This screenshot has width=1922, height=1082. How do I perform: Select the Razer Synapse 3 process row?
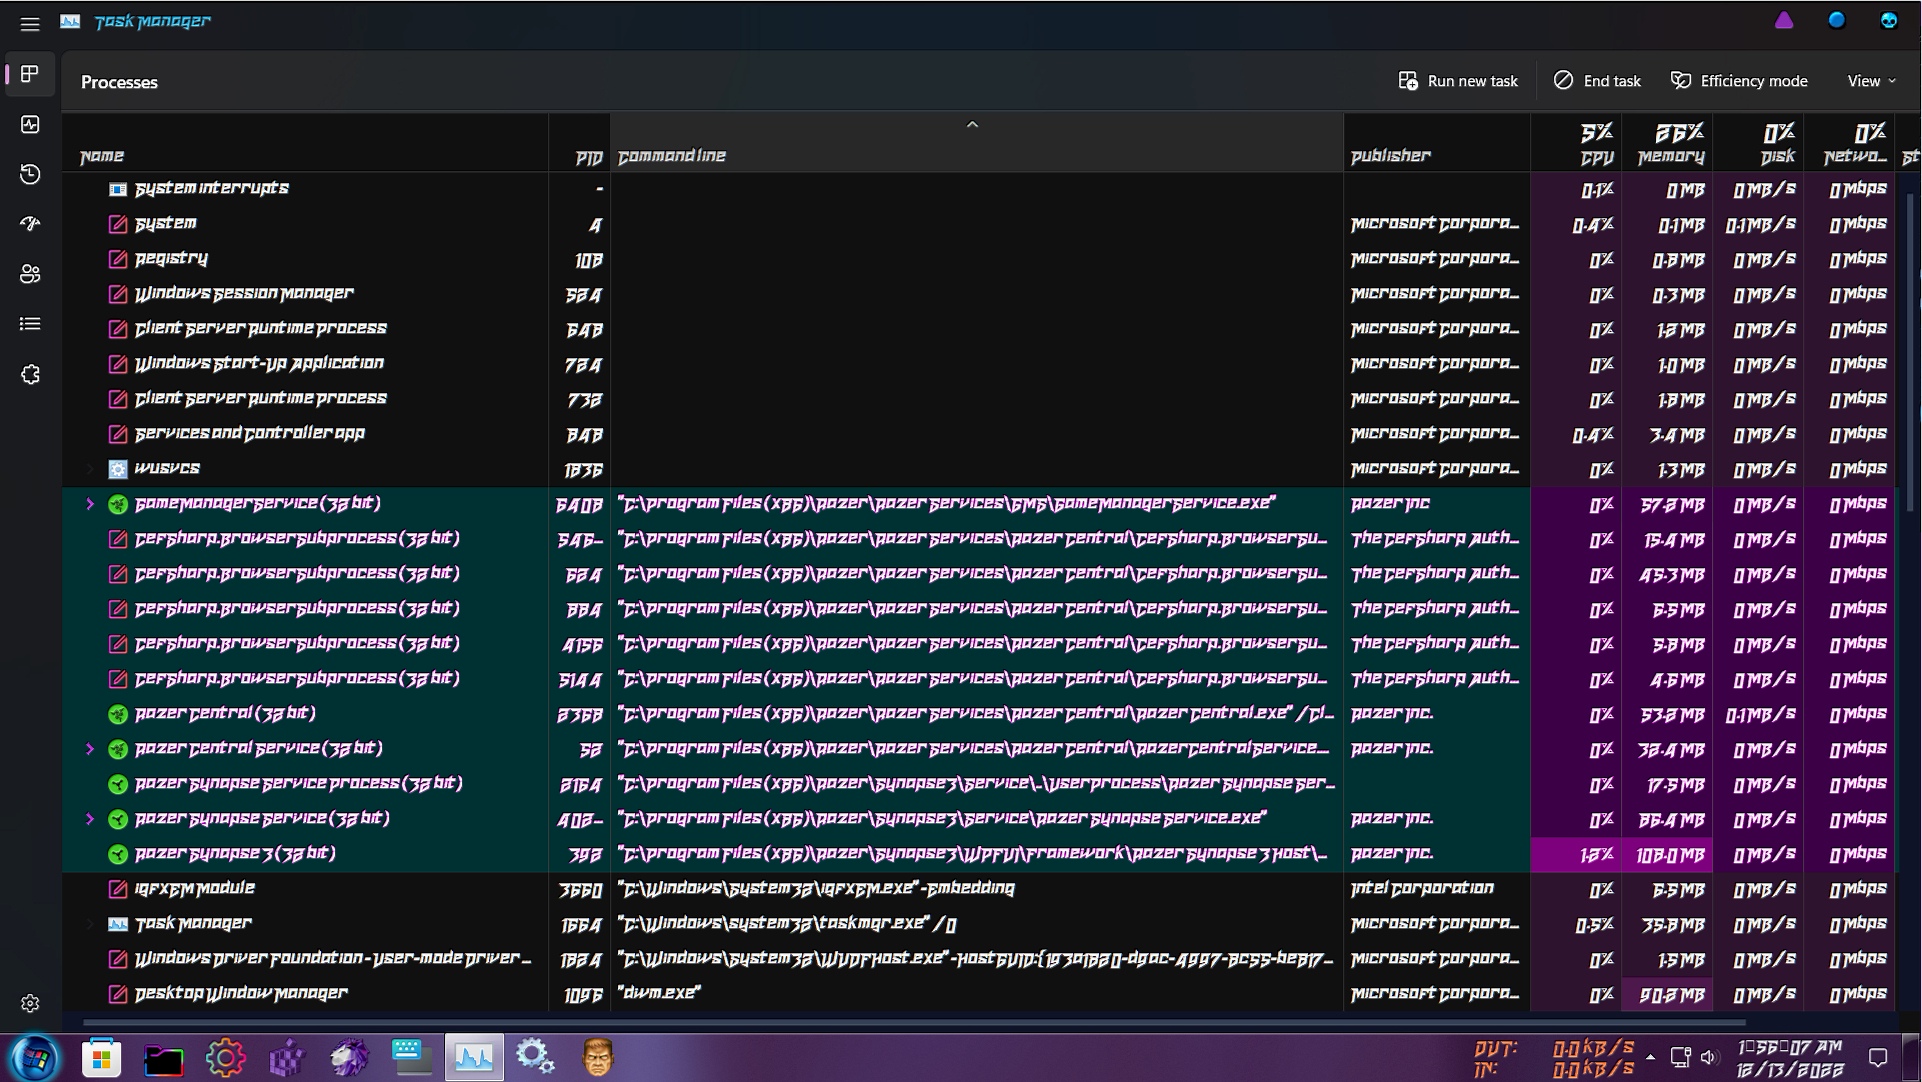[x=235, y=854]
